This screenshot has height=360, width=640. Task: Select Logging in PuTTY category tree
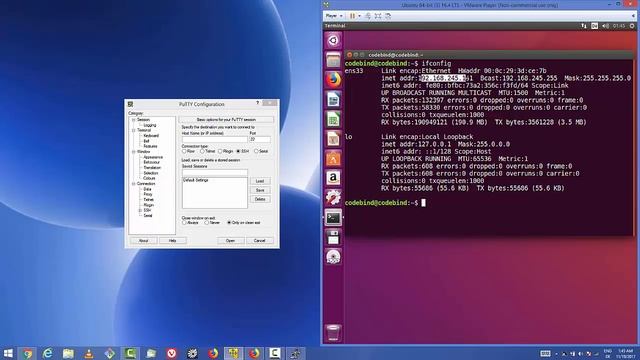click(x=150, y=125)
